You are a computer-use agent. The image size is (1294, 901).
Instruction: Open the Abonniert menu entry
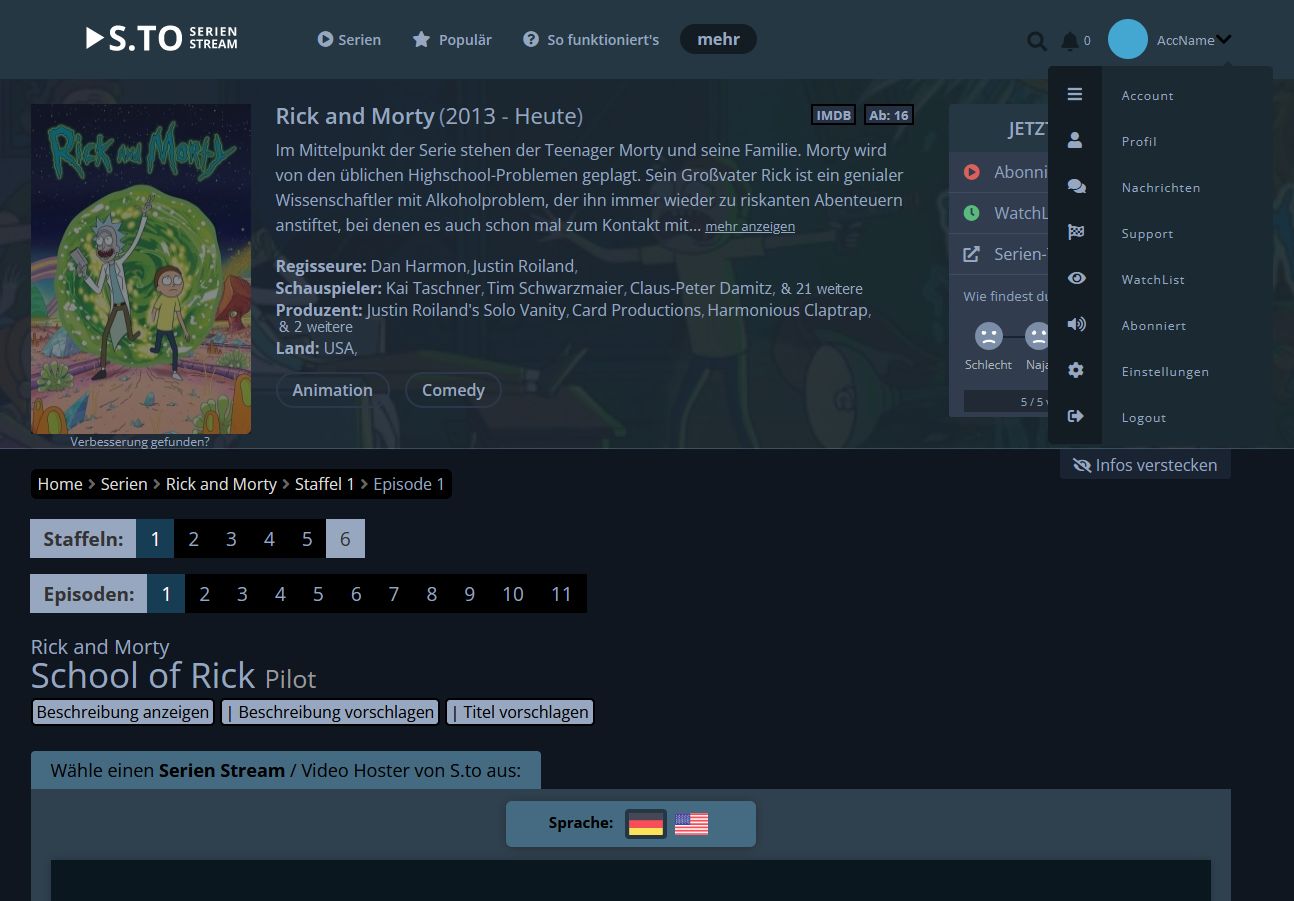[x=1153, y=325]
